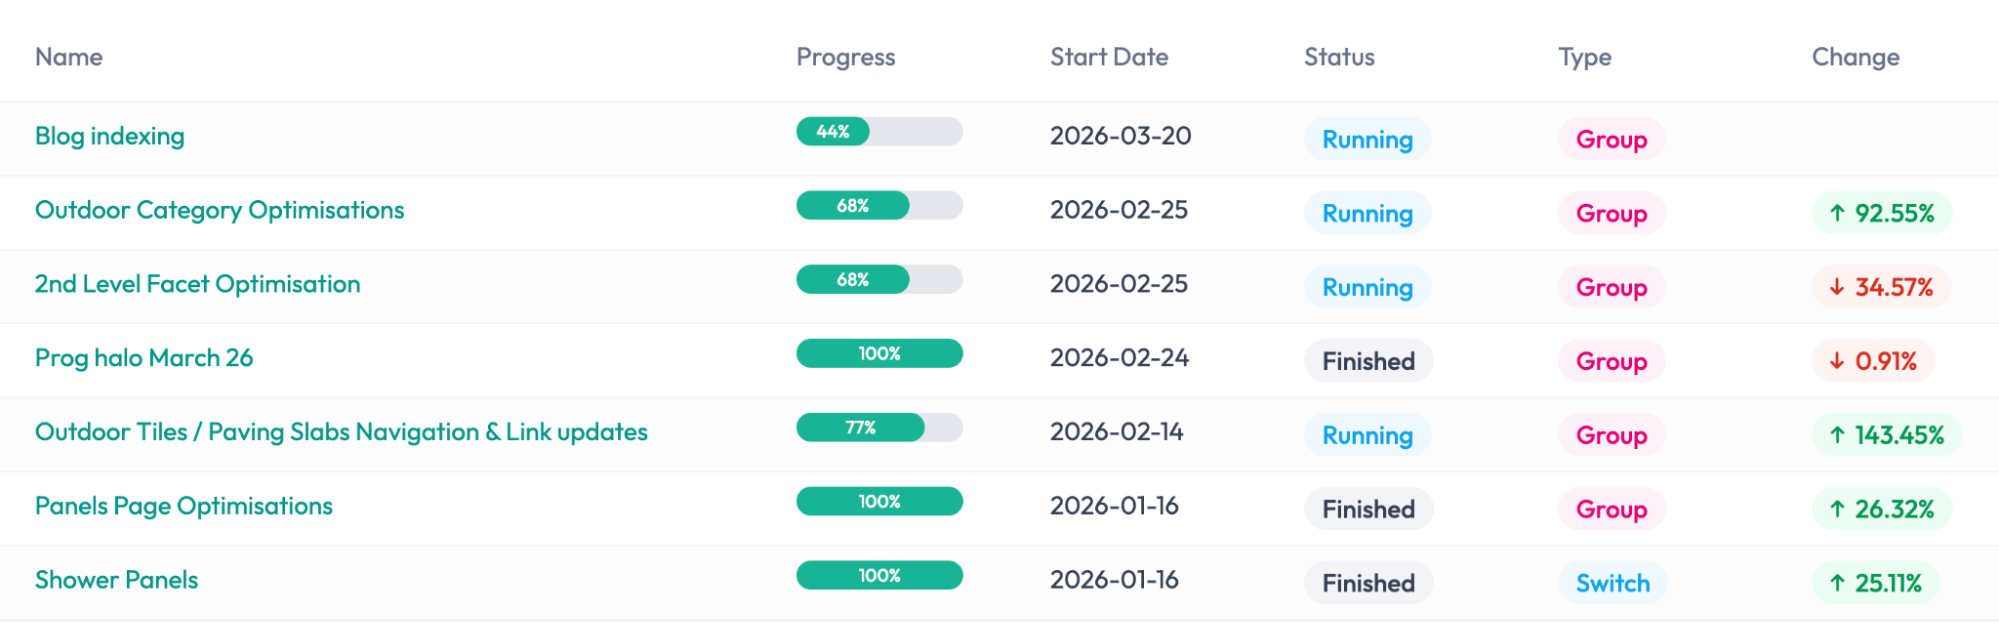The height and width of the screenshot is (637, 1999).
Task: Open the Prog halo March 26 link
Action: coord(144,358)
